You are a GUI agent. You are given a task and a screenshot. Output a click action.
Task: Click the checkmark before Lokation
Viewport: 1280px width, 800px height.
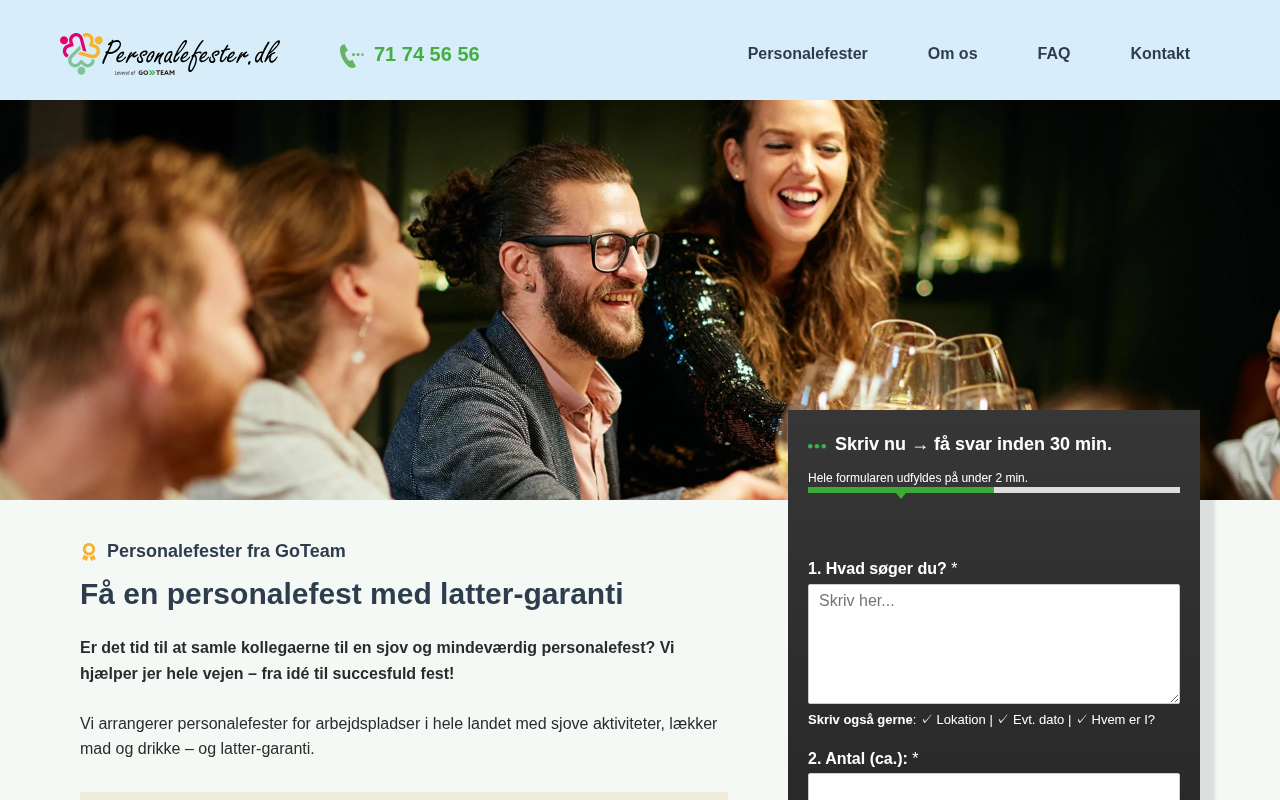pyautogui.click(x=927, y=720)
